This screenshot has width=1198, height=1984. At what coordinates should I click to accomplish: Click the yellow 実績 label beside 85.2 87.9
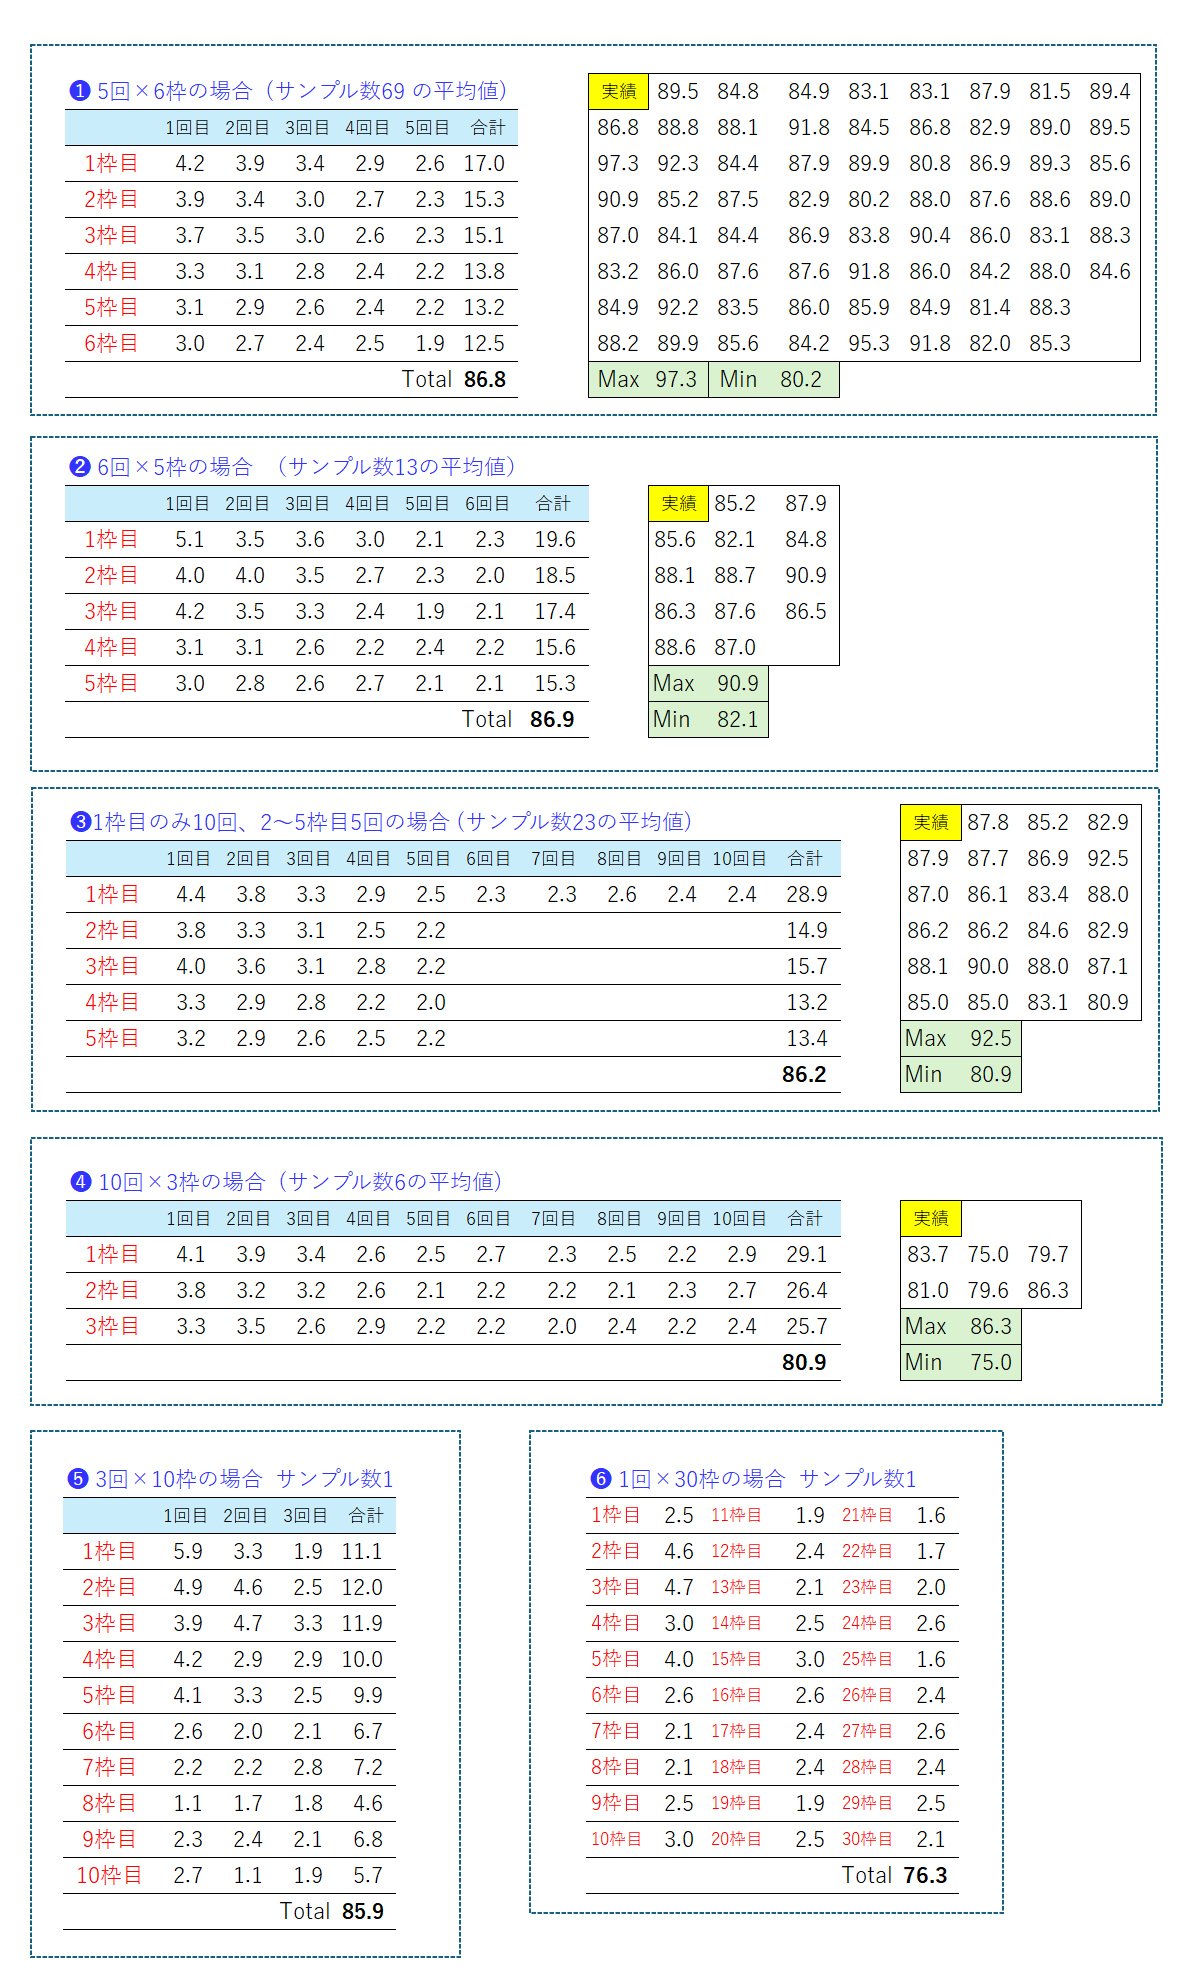[x=679, y=504]
